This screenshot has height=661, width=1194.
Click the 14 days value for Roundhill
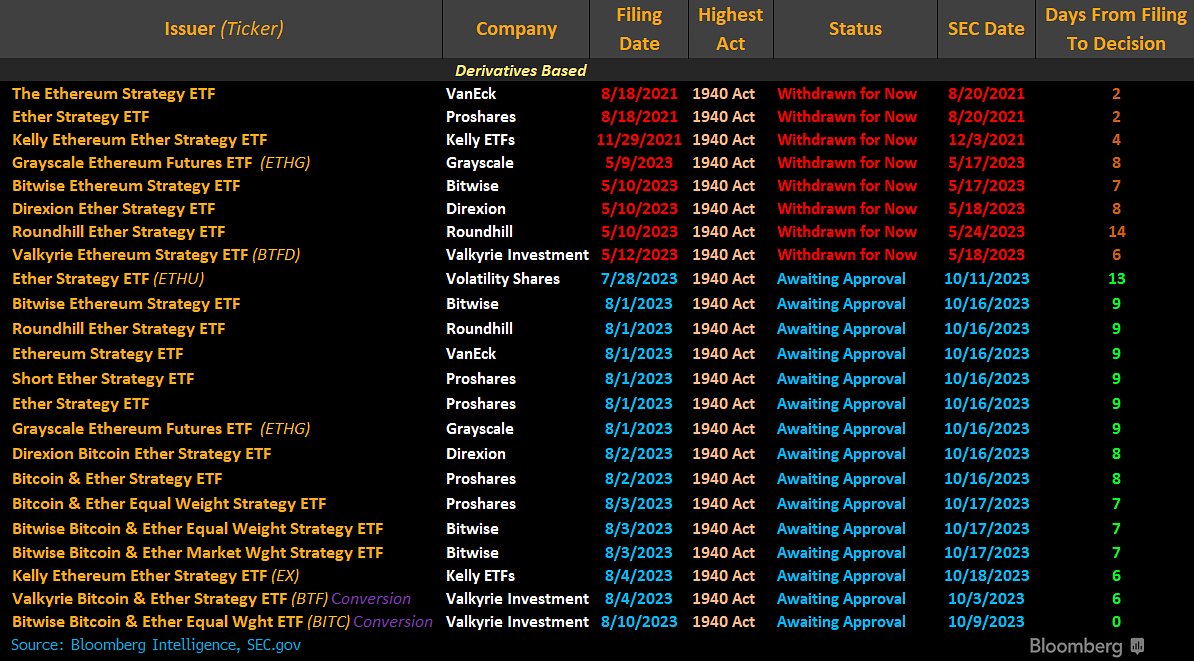(1116, 232)
